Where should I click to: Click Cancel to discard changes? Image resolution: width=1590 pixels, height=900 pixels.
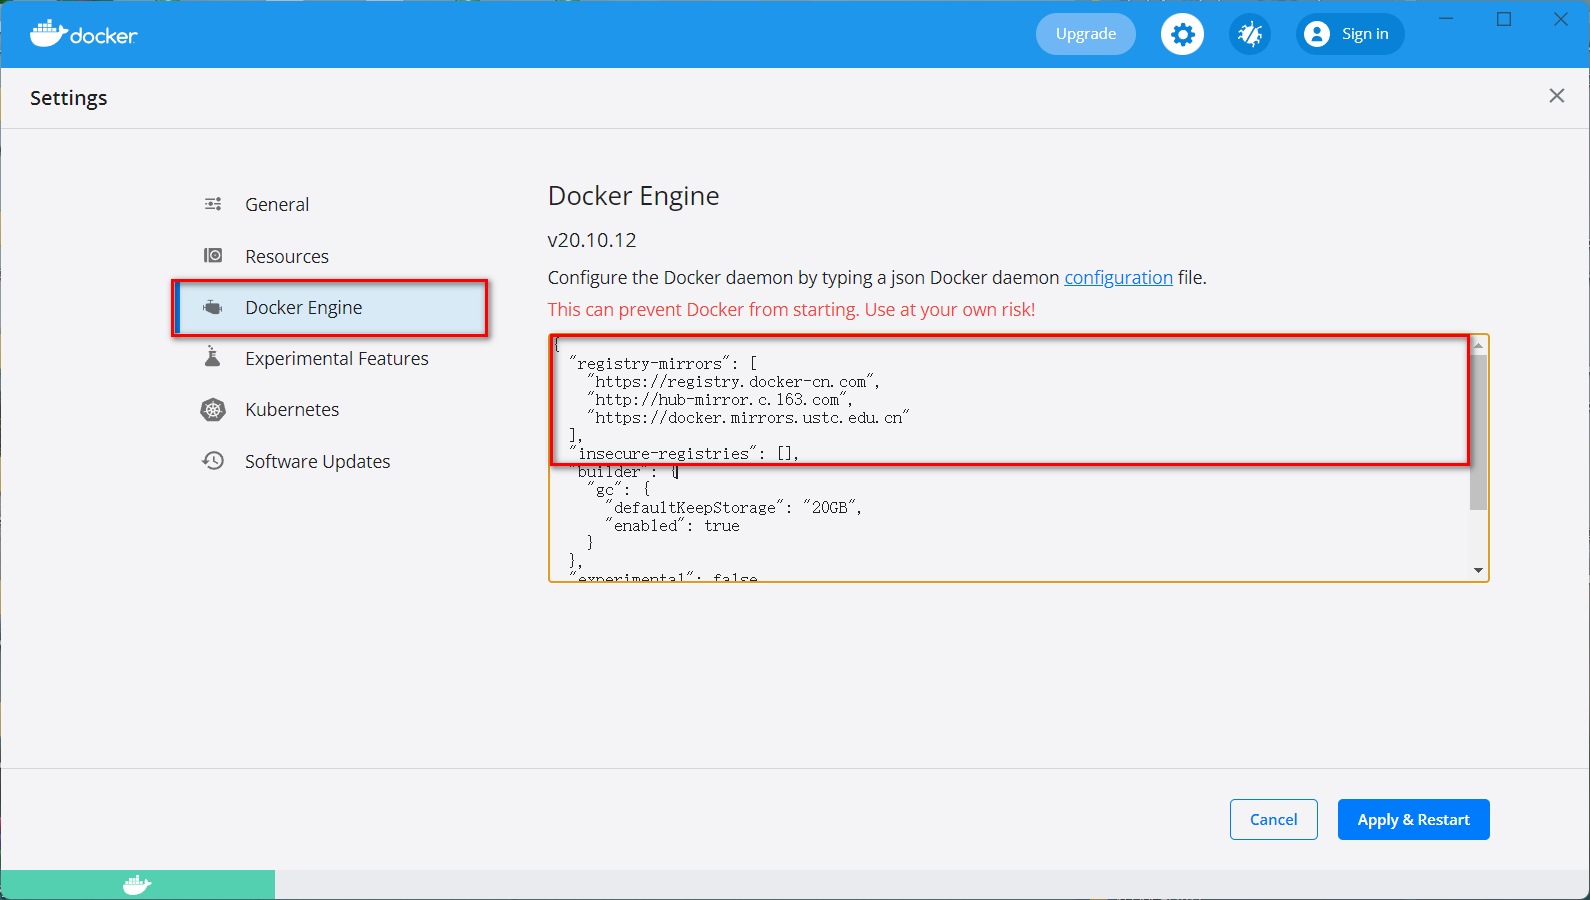coord(1274,819)
